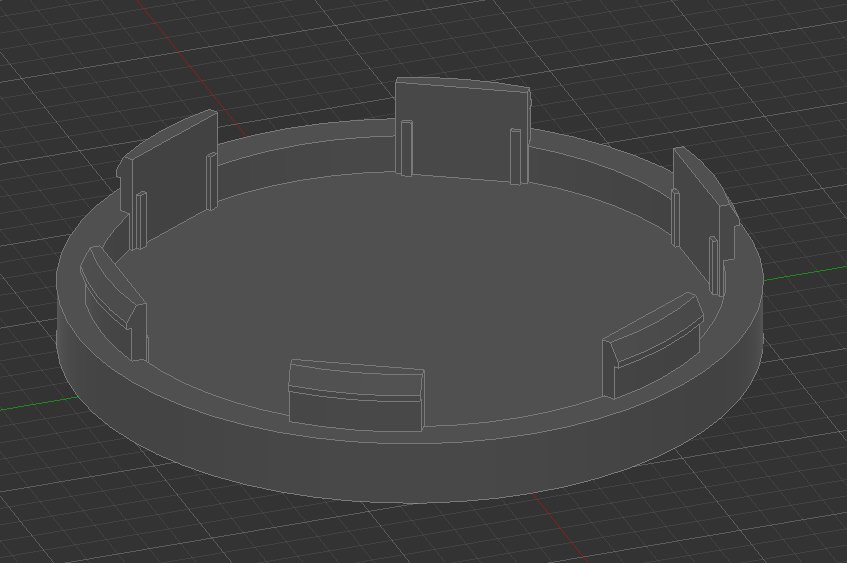
Task: Select the right rib on rear center tab
Action: click(x=516, y=157)
